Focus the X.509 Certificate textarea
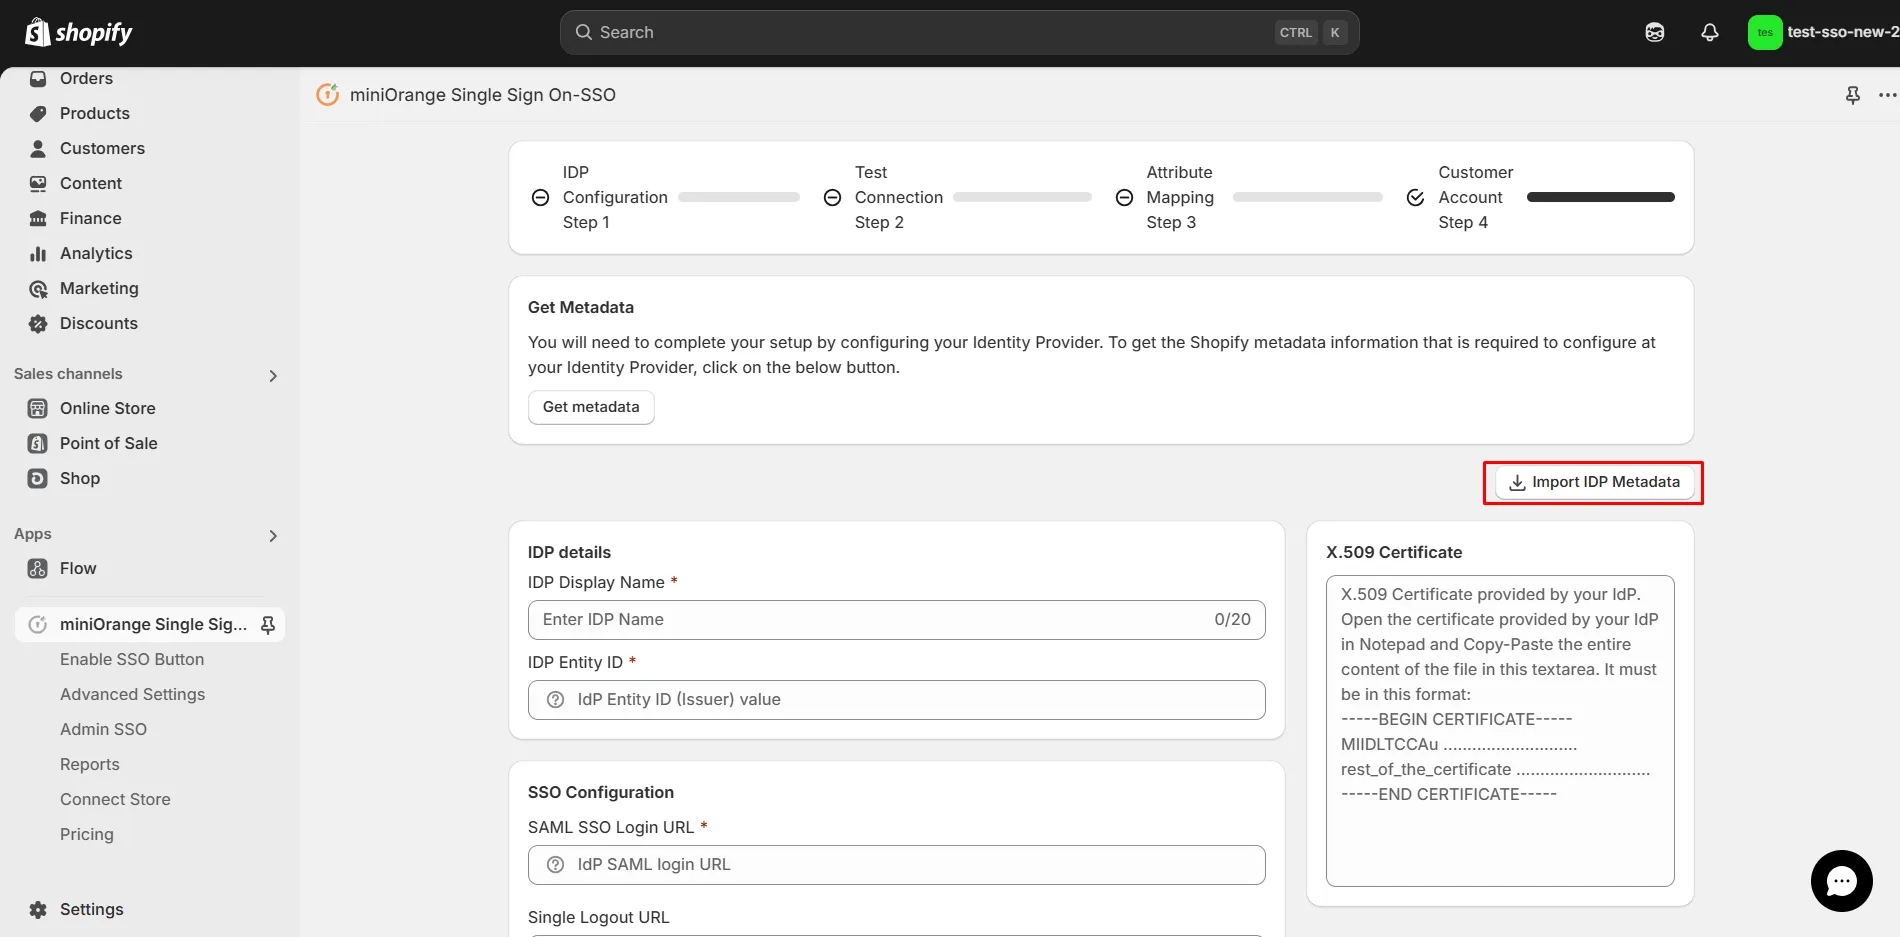1900x937 pixels. (1500, 730)
